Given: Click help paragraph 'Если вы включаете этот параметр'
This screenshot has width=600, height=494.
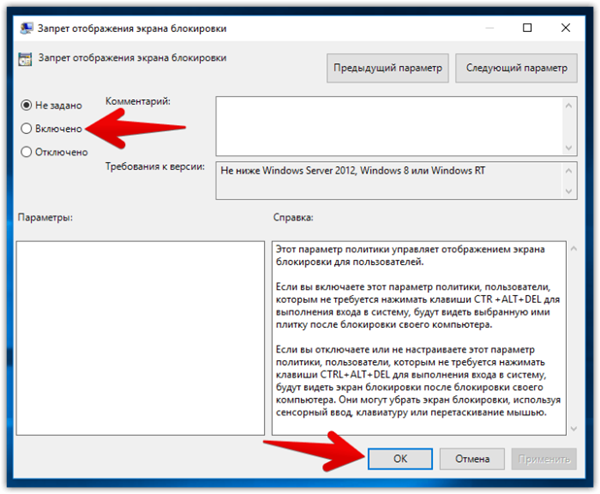Looking at the screenshot, I should (x=417, y=306).
